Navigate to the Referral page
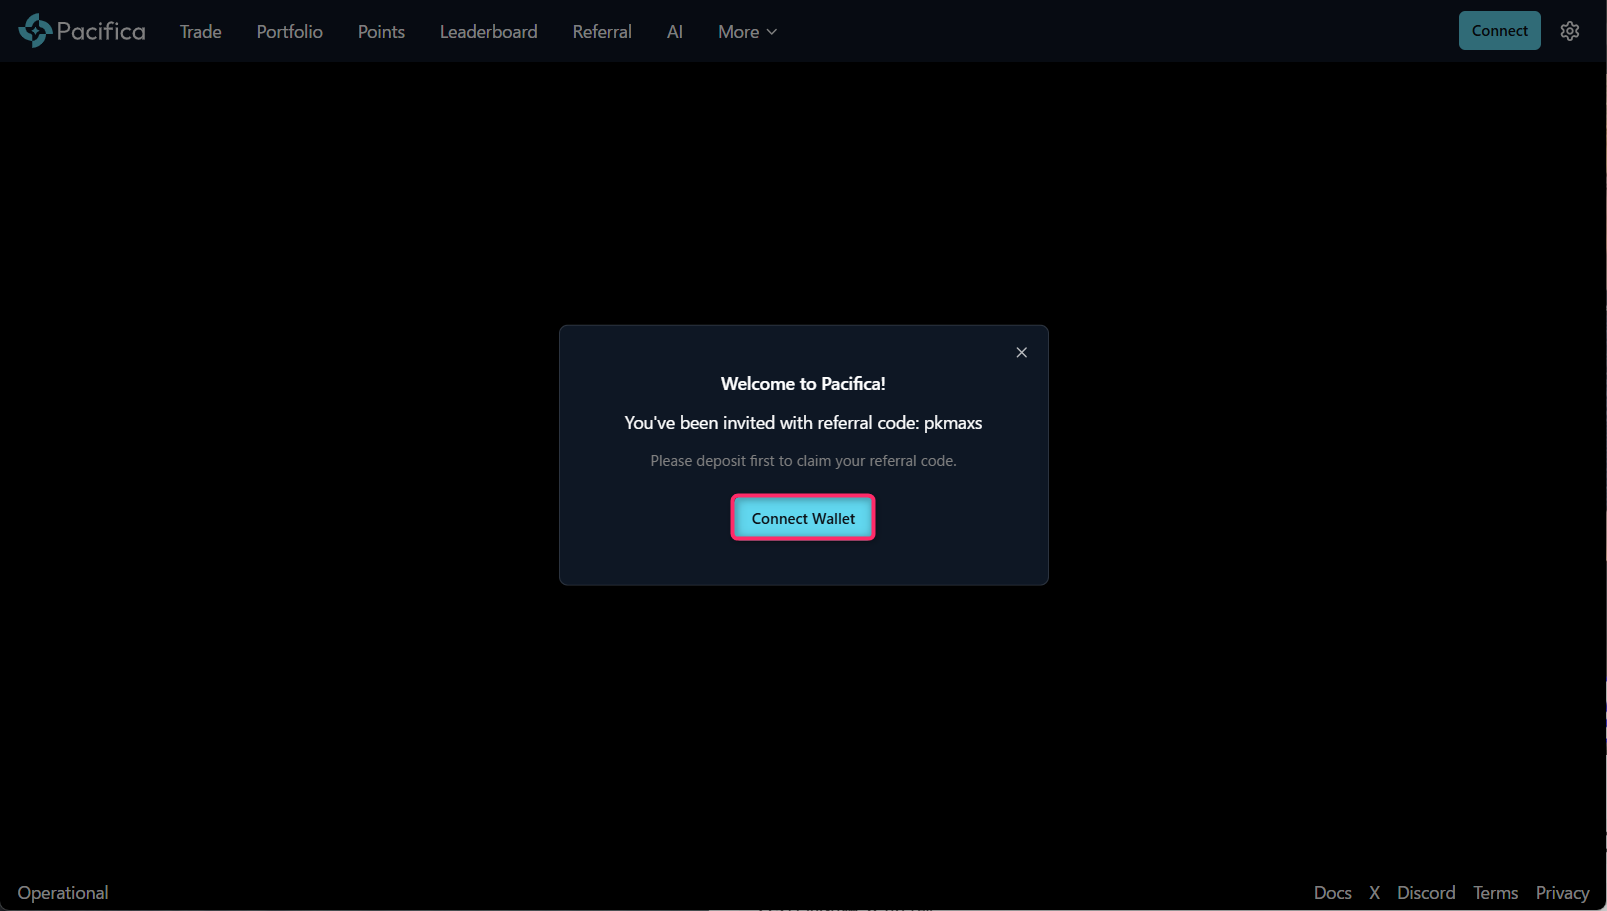Screen dimensions: 1607x911 click(x=601, y=31)
